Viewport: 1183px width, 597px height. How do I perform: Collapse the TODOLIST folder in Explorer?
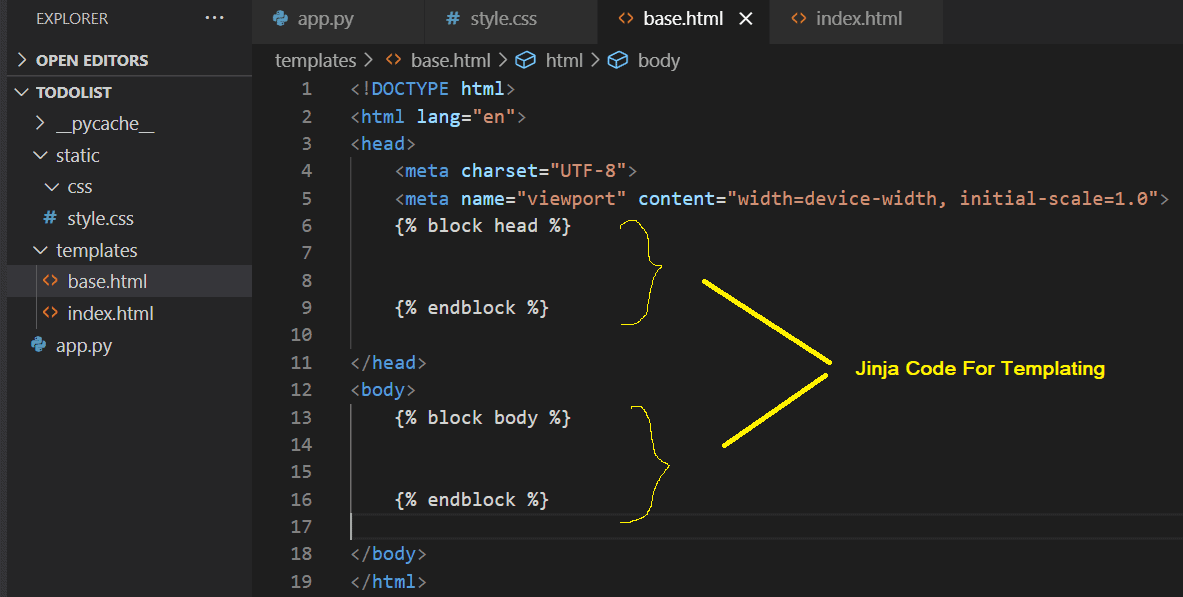22,91
